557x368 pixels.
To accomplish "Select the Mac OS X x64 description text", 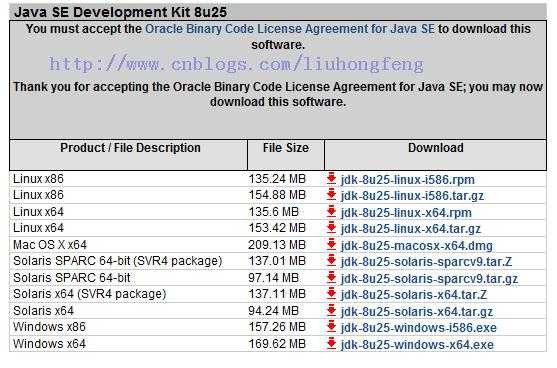I will (50, 245).
